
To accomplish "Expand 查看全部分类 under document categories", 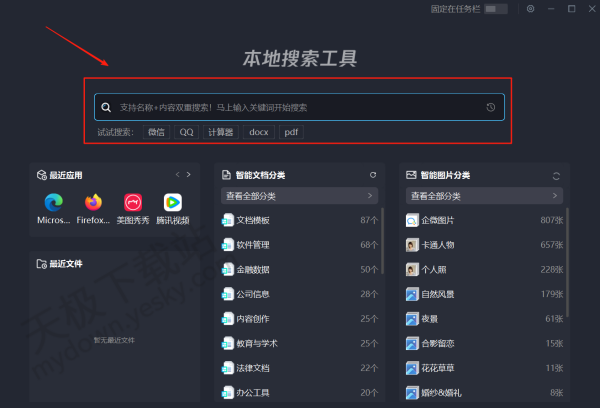I will [x=300, y=196].
